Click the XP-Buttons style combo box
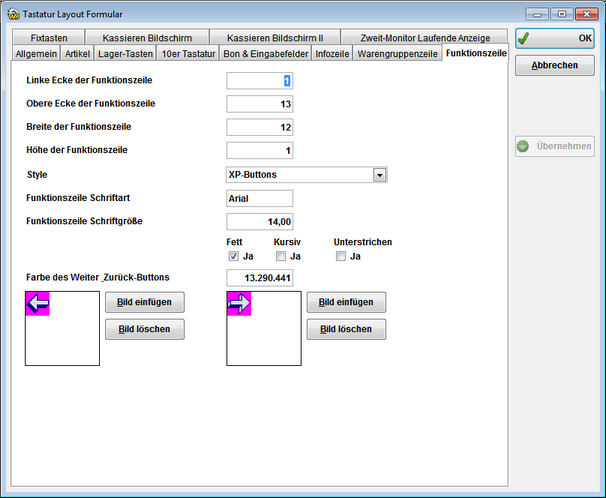Image resolution: width=606 pixels, height=498 pixels. [x=306, y=175]
